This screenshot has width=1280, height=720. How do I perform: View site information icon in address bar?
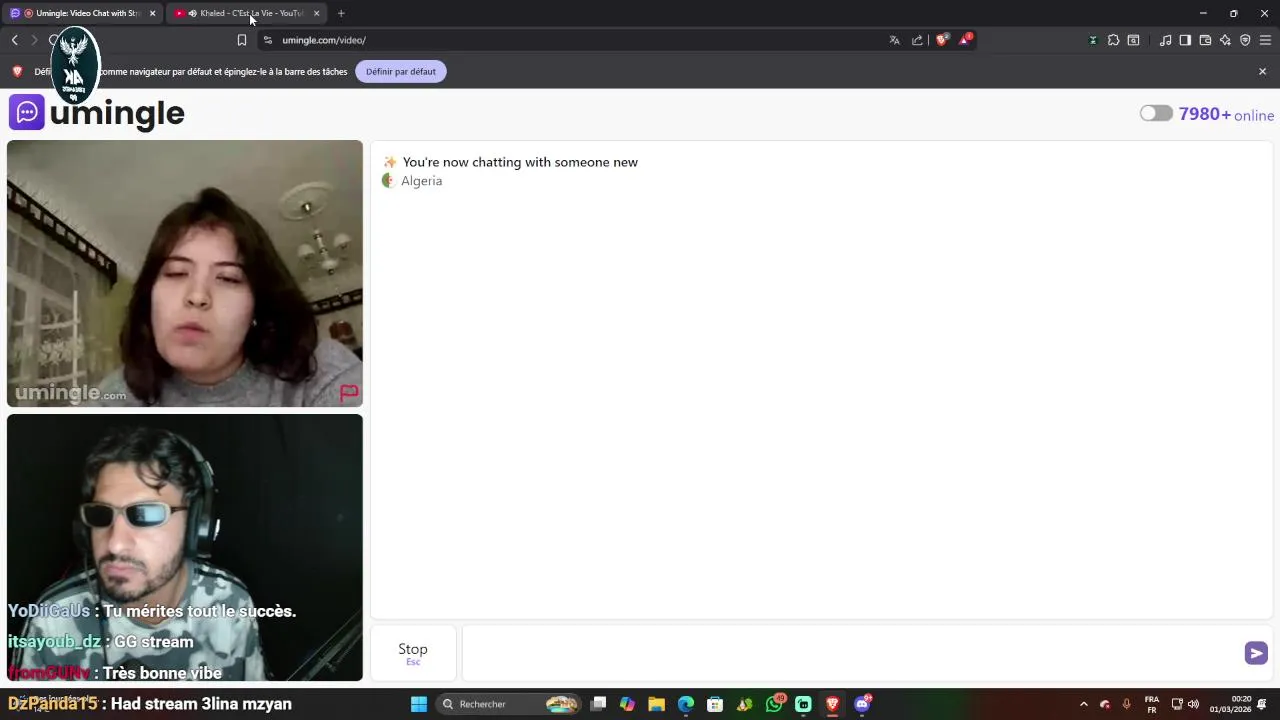267,40
